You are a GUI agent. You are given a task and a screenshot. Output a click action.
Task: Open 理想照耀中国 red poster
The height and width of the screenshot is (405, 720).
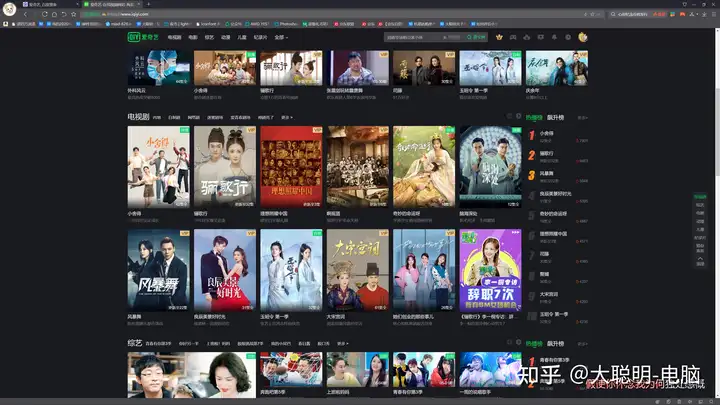tap(291, 167)
